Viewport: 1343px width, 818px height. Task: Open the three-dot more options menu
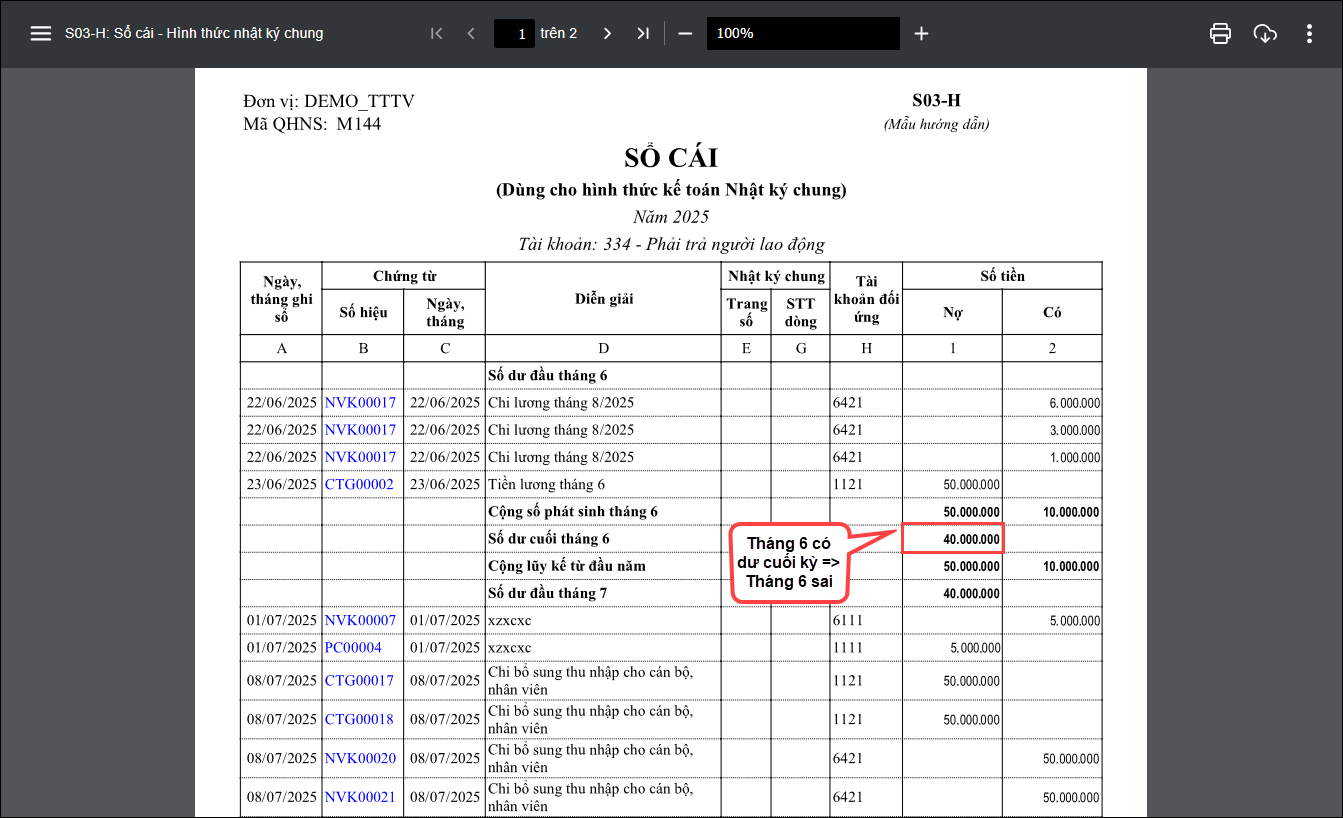pyautogui.click(x=1309, y=33)
